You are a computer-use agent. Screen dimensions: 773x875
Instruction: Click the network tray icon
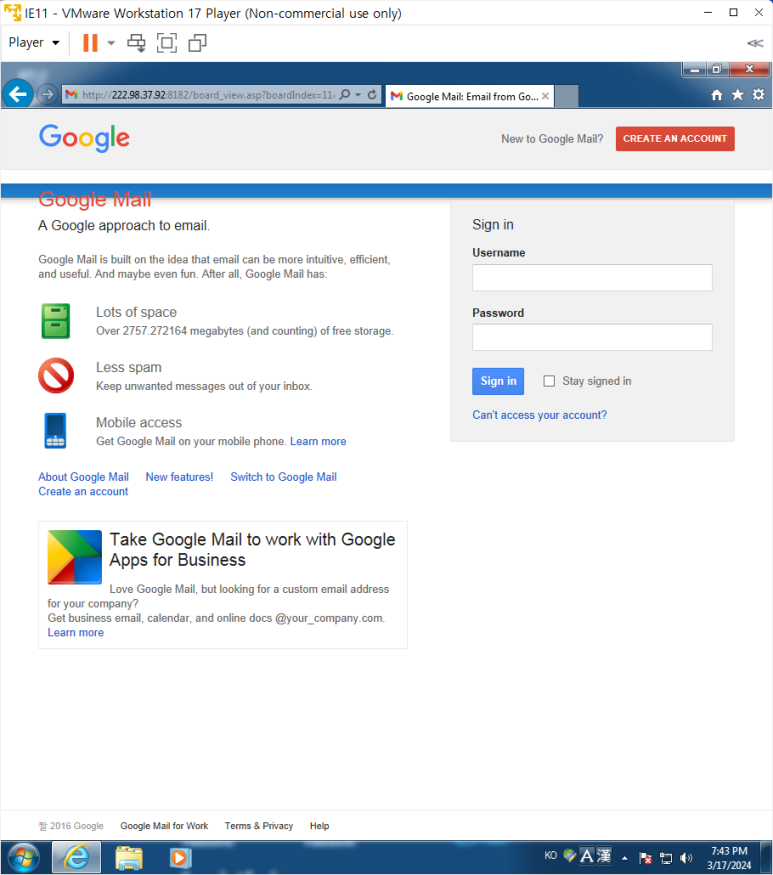click(x=666, y=858)
